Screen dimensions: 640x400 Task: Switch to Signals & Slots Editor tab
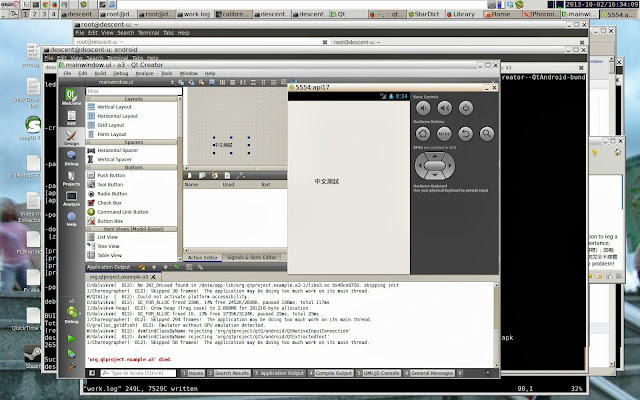pos(251,258)
